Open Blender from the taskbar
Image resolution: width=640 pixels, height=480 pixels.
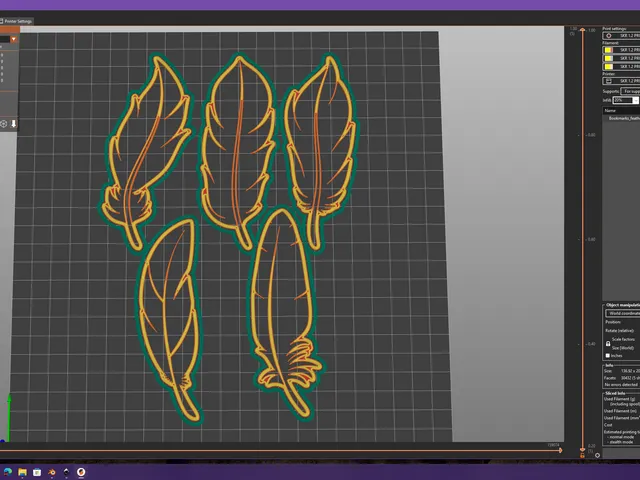pos(51,472)
